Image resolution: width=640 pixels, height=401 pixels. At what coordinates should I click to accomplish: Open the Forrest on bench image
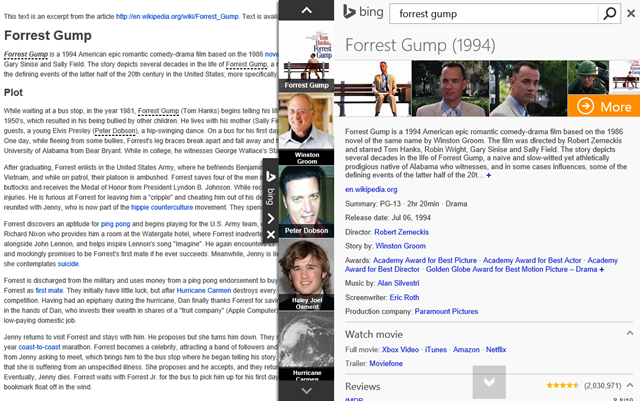(x=373, y=88)
